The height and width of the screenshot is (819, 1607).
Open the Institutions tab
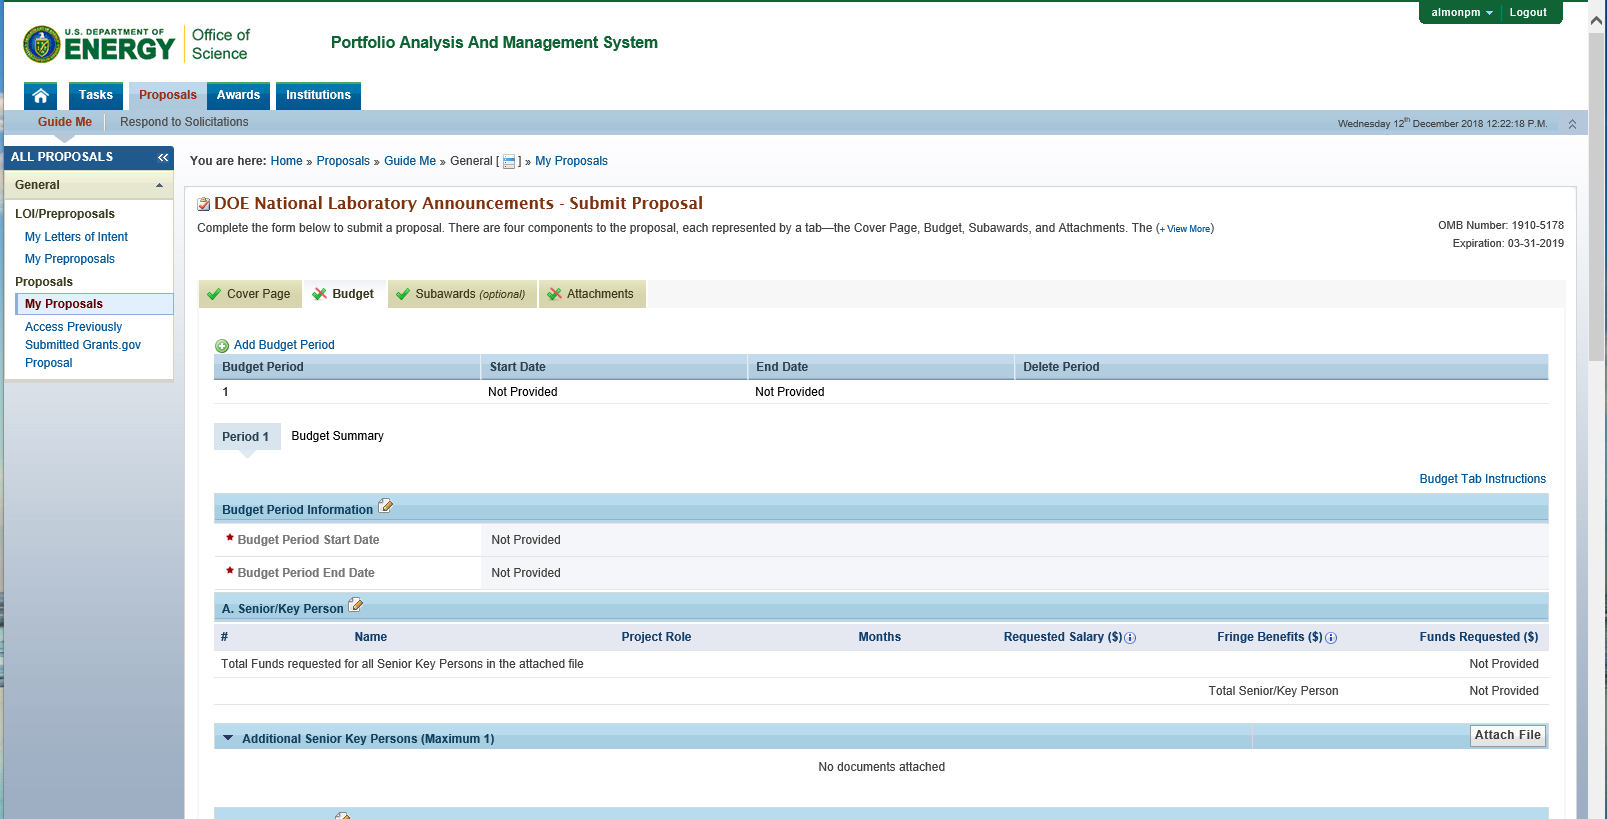click(318, 96)
